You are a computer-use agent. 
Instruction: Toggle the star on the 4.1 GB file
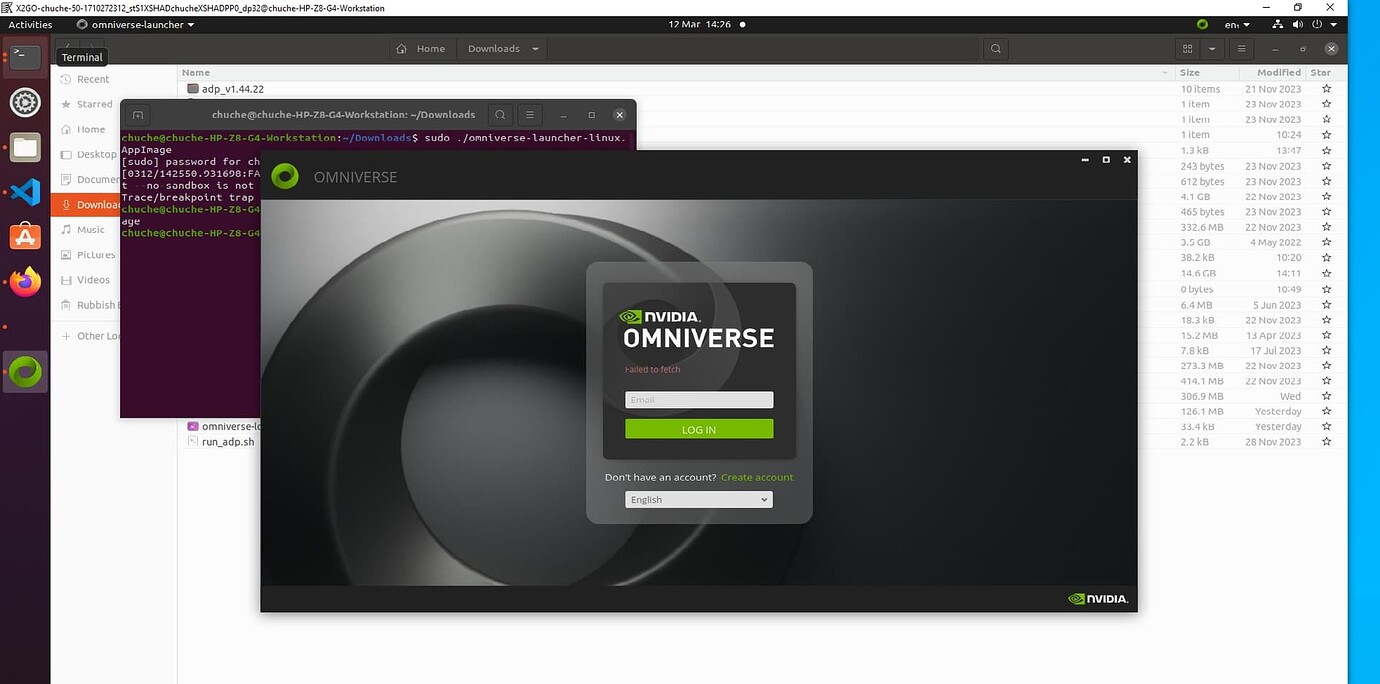[1326, 196]
